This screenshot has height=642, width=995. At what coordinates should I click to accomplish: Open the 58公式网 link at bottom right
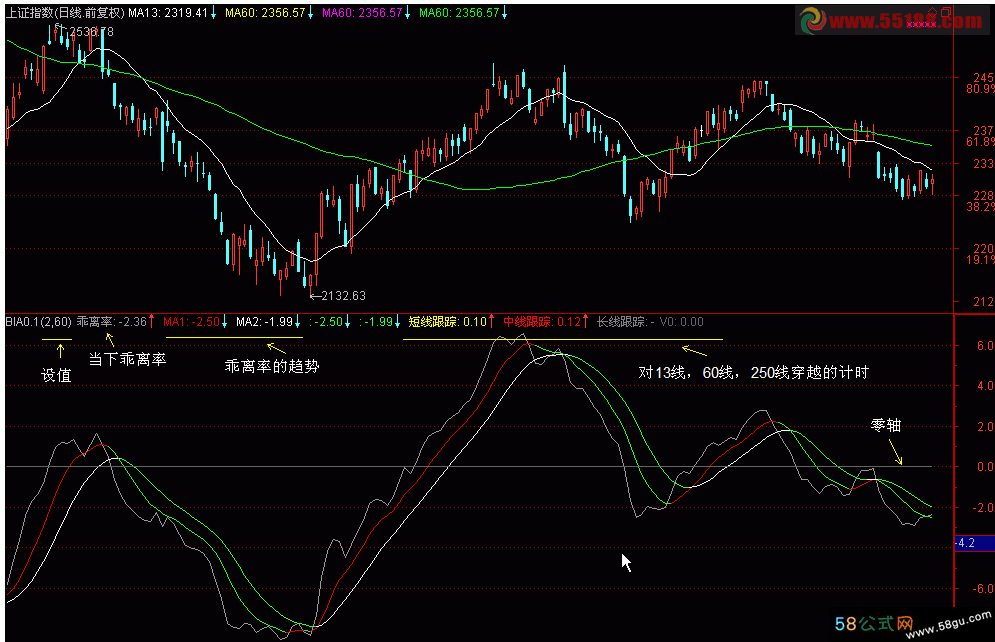[875, 625]
